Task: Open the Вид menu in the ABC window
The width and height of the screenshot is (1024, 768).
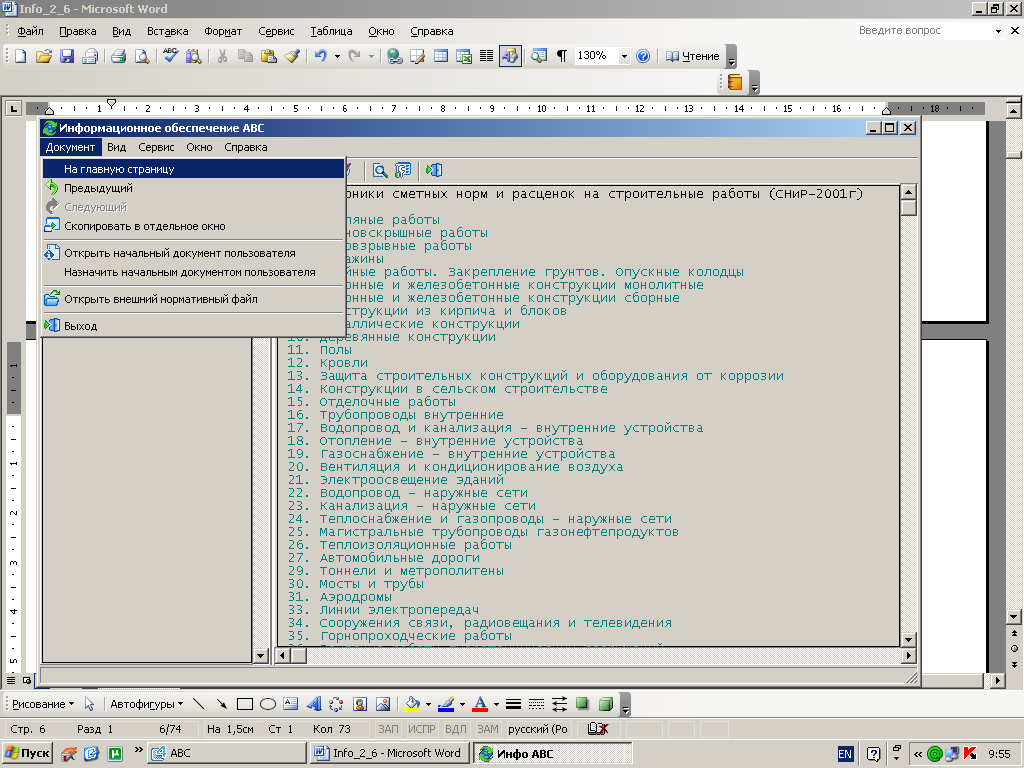Action: point(116,147)
